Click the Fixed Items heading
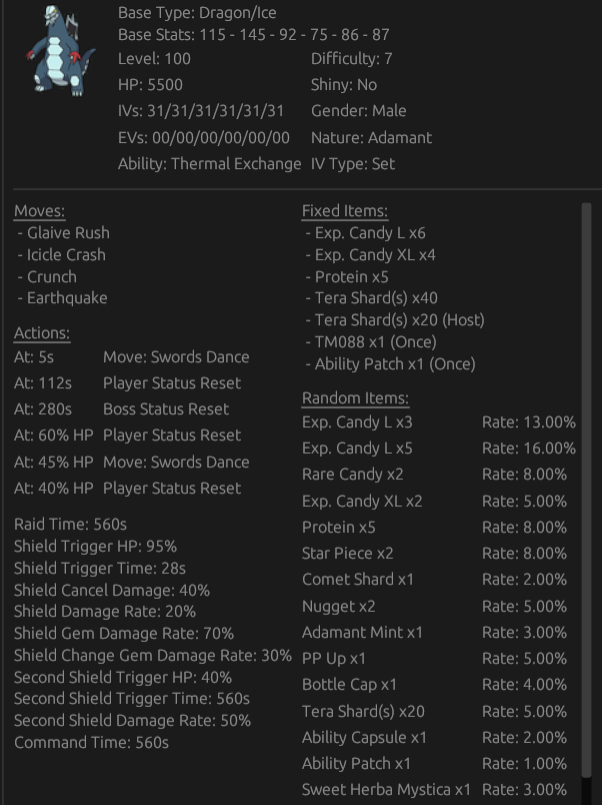 [345, 211]
